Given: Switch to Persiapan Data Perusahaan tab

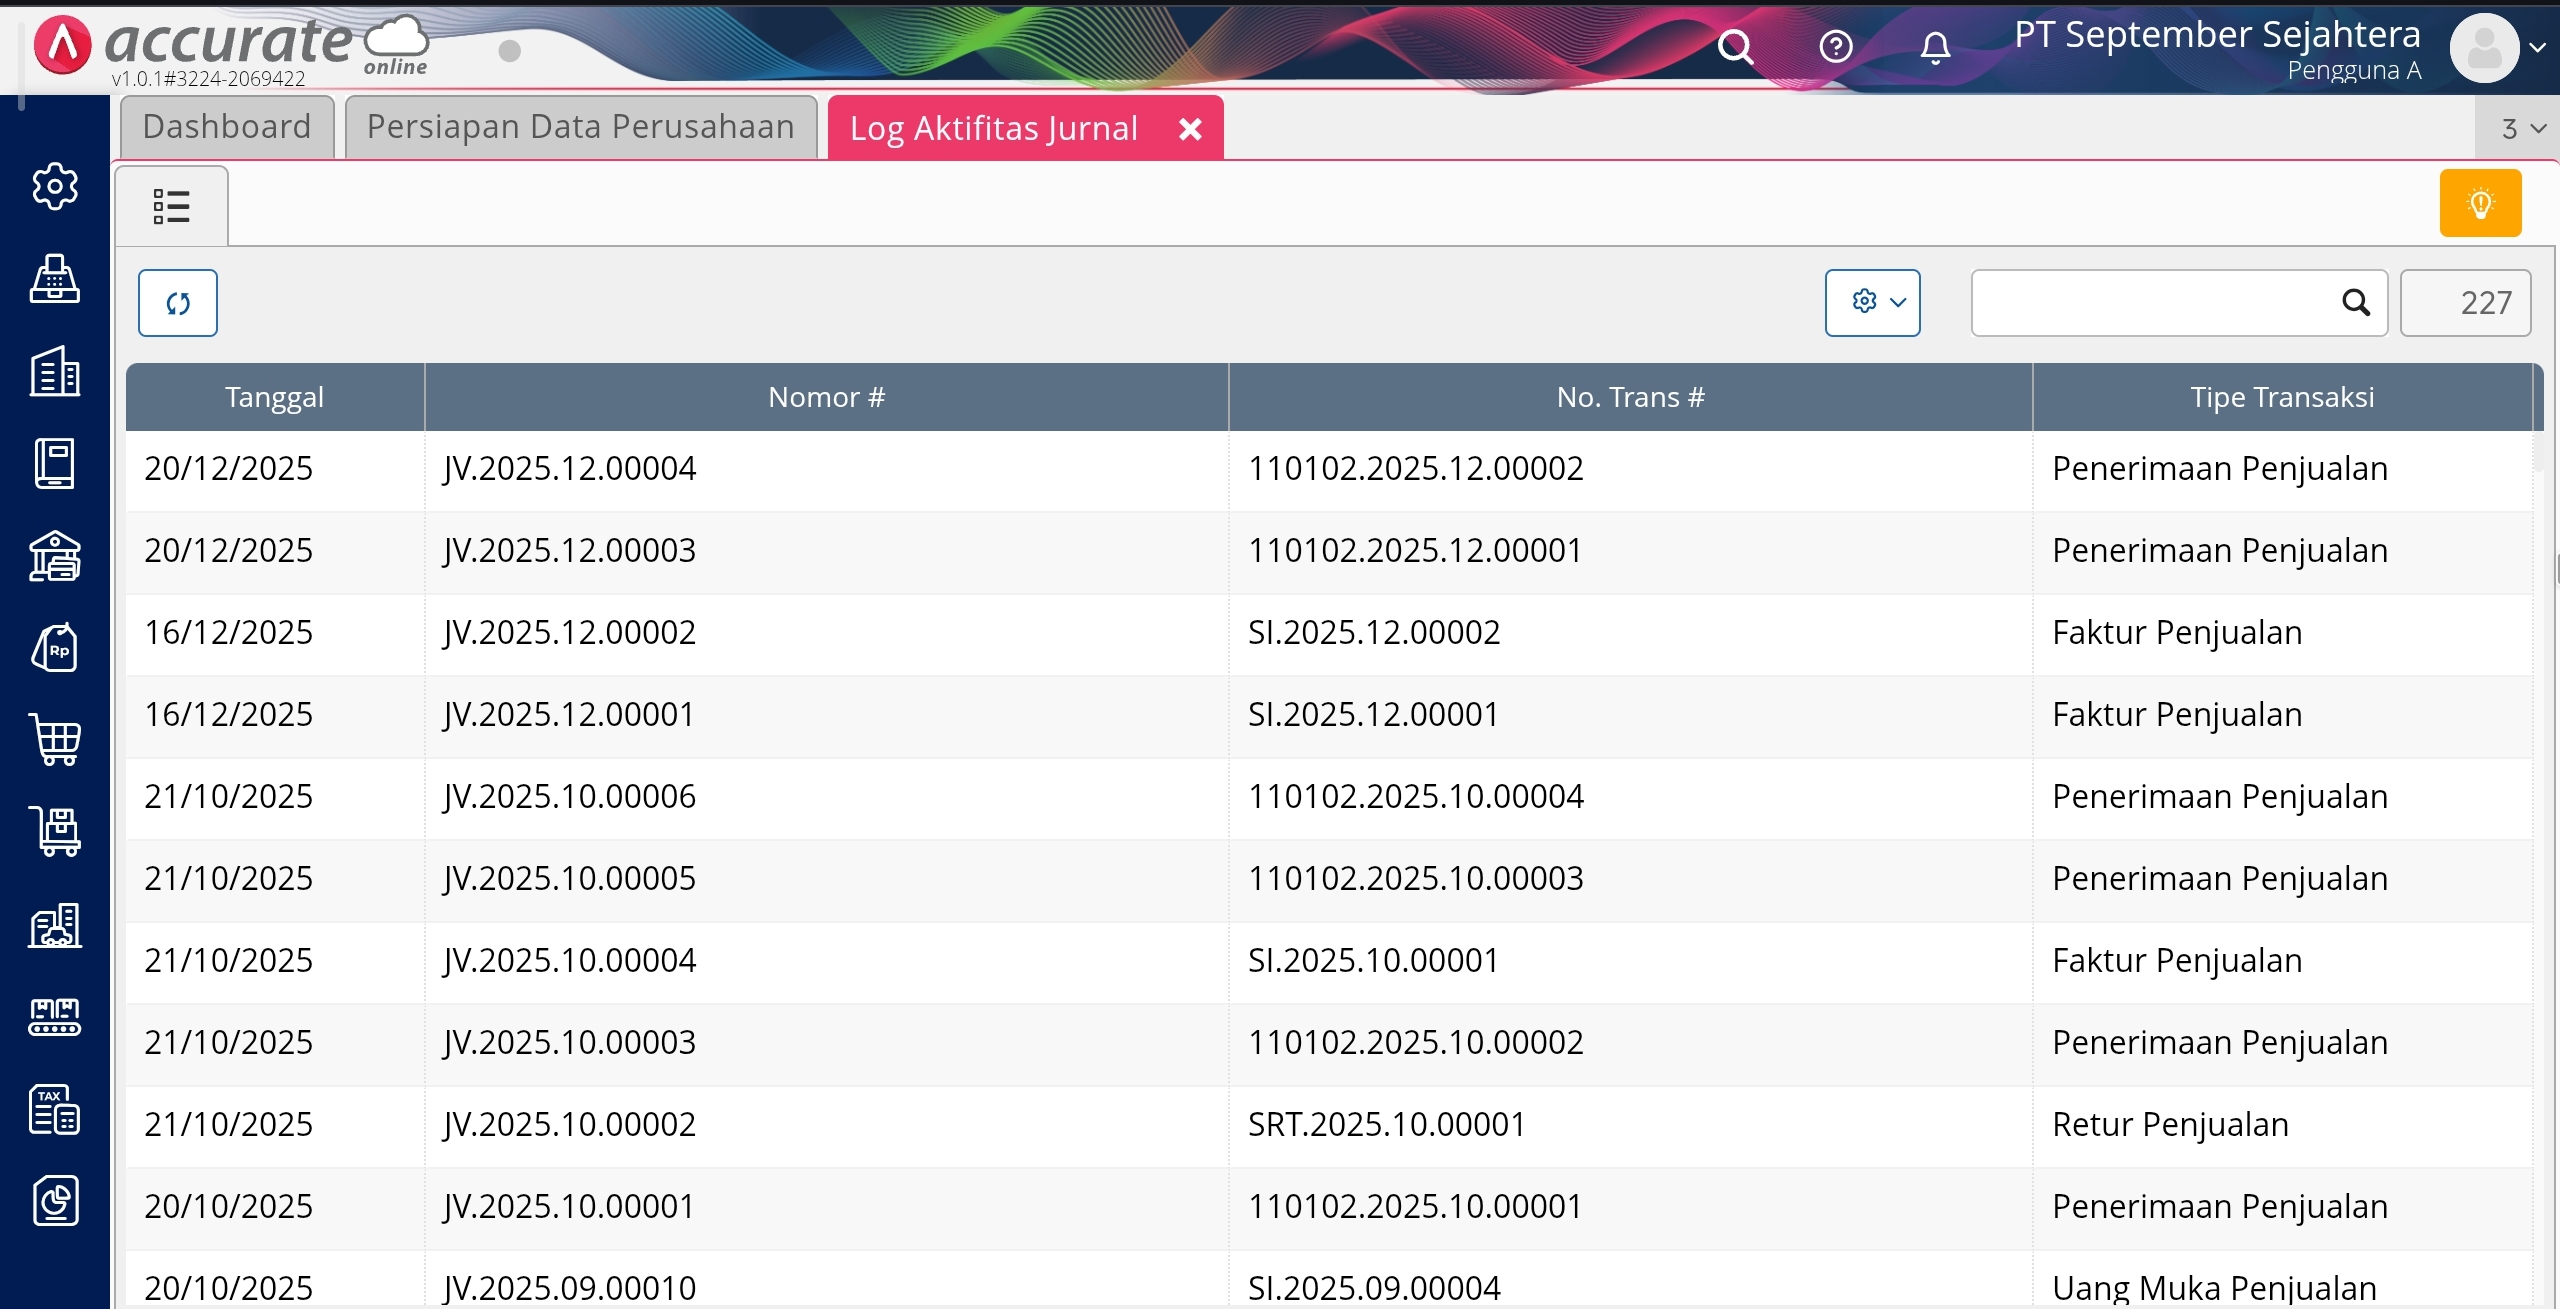Looking at the screenshot, I should (580, 127).
